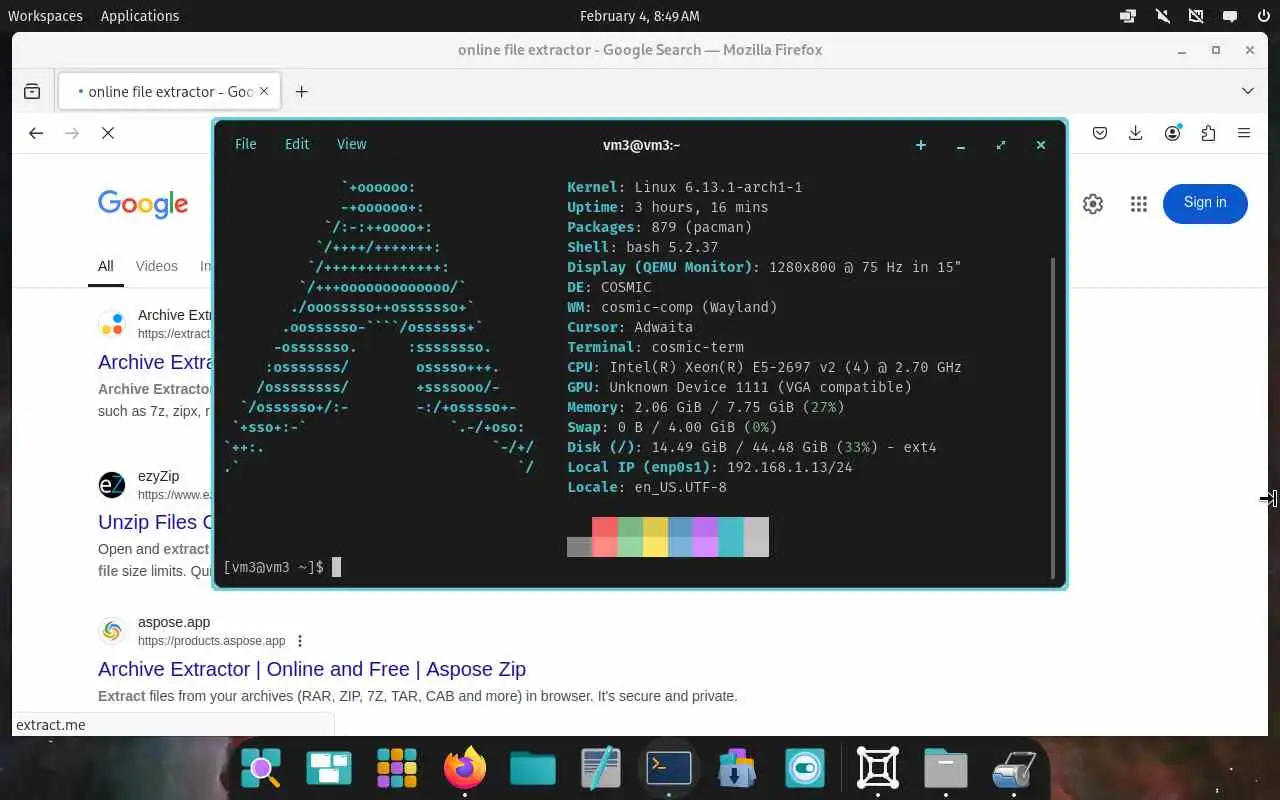Open the Google apps grid
This screenshot has width=1280, height=800.
1138,204
